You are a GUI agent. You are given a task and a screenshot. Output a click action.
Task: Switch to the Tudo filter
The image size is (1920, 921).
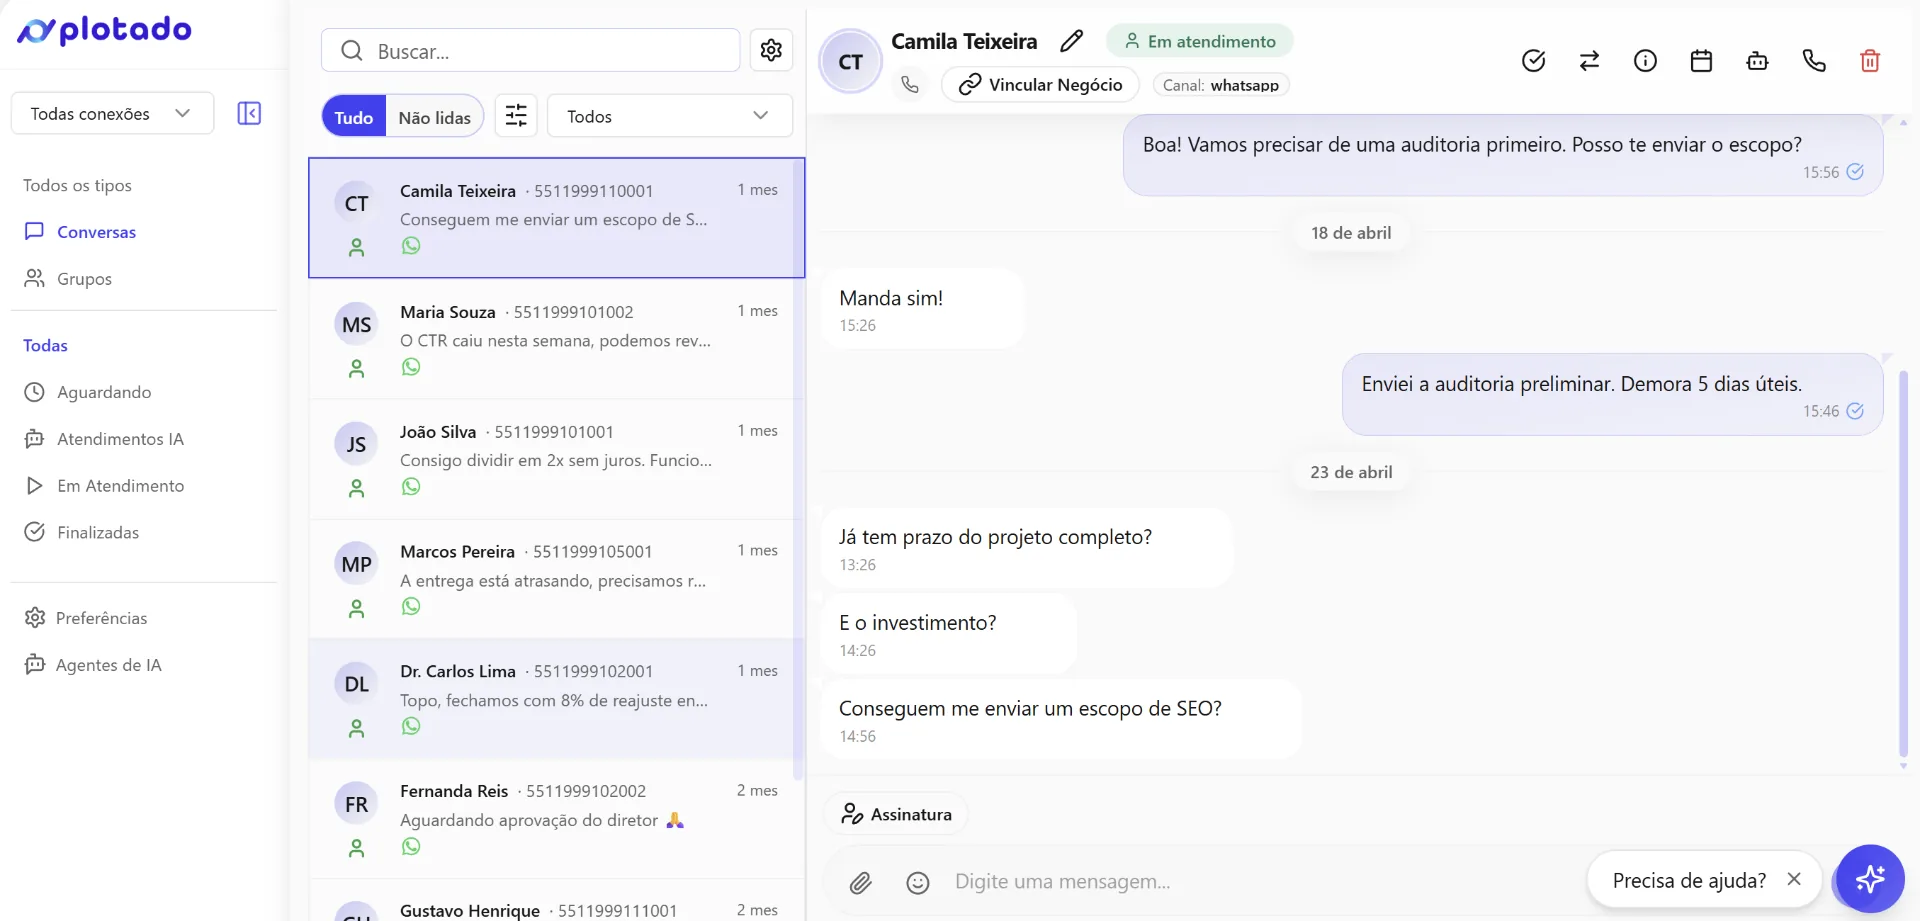(x=354, y=116)
